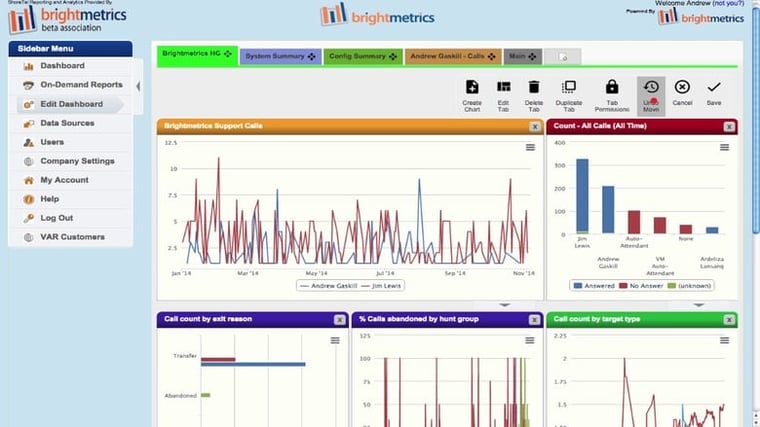Click the tall Jim Lewis Answered bar

pos(582,195)
